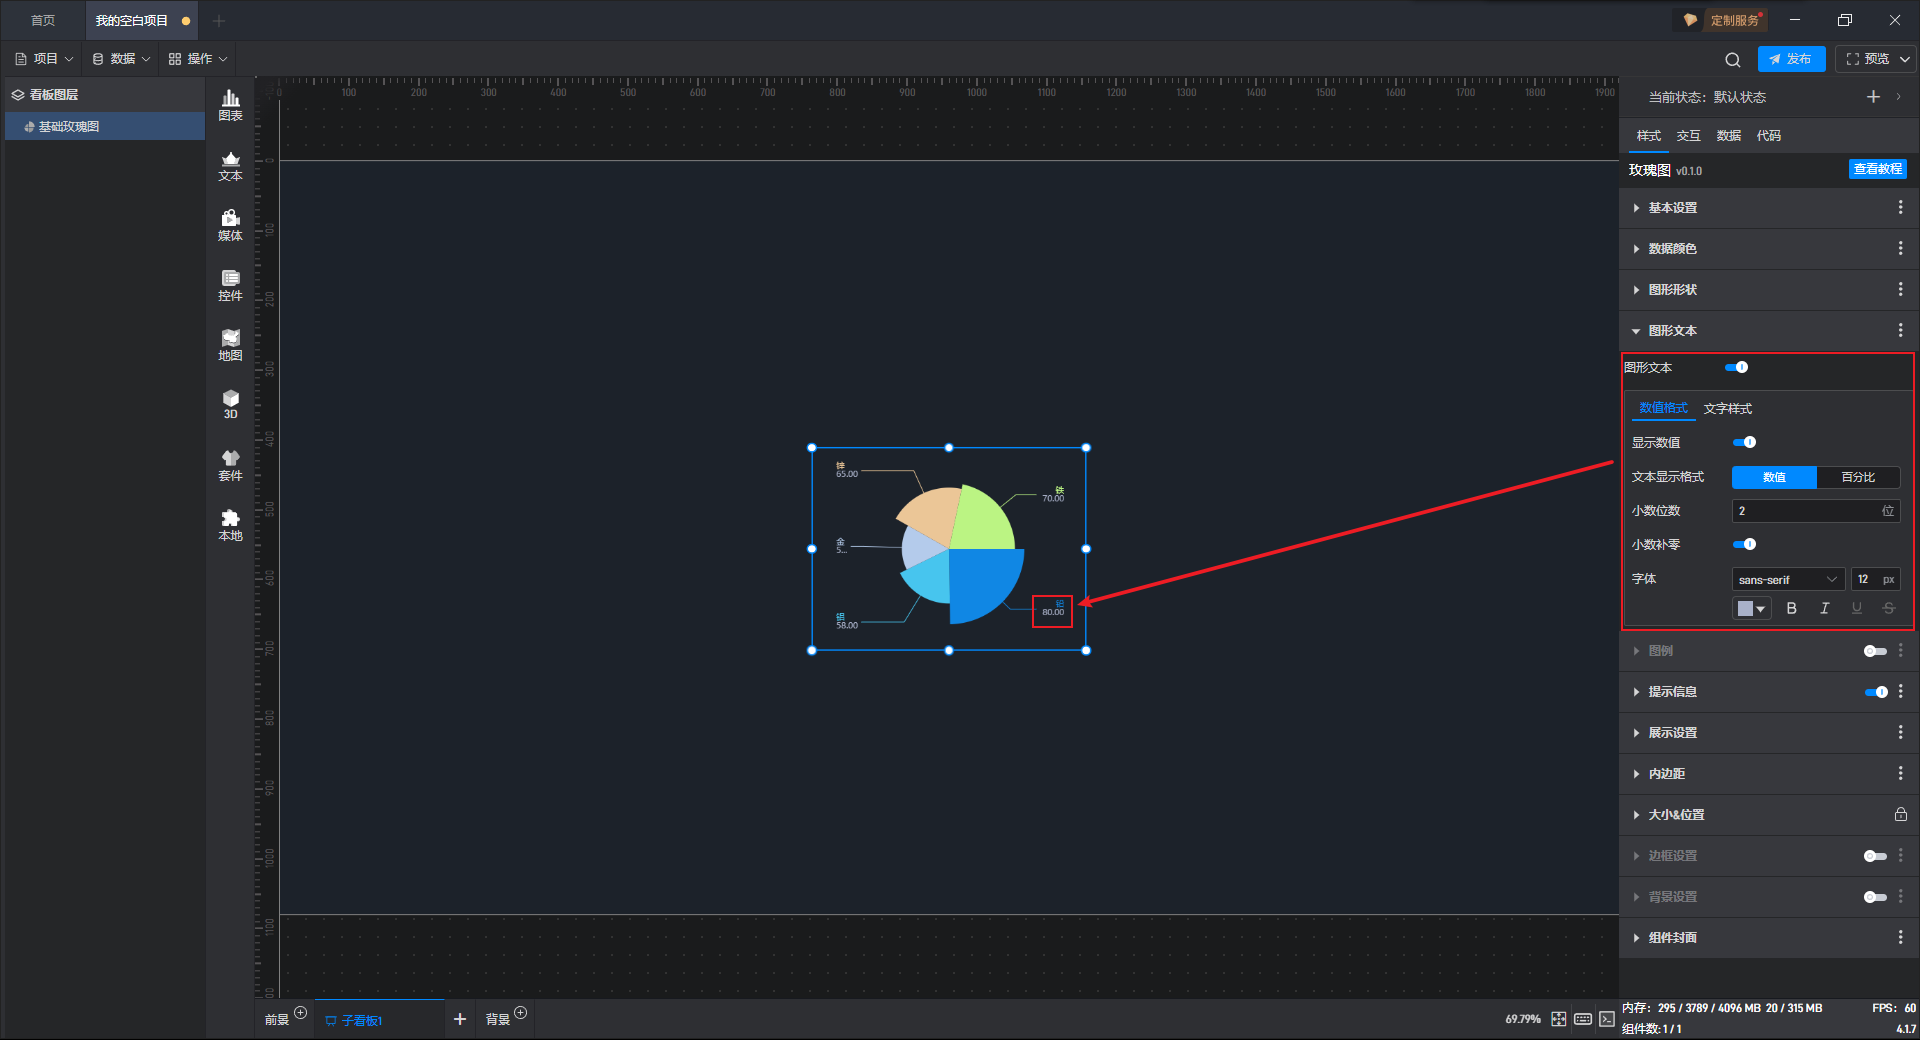The width and height of the screenshot is (1920, 1040).
Task: Add a new 背景 background layer
Action: (x=520, y=1013)
